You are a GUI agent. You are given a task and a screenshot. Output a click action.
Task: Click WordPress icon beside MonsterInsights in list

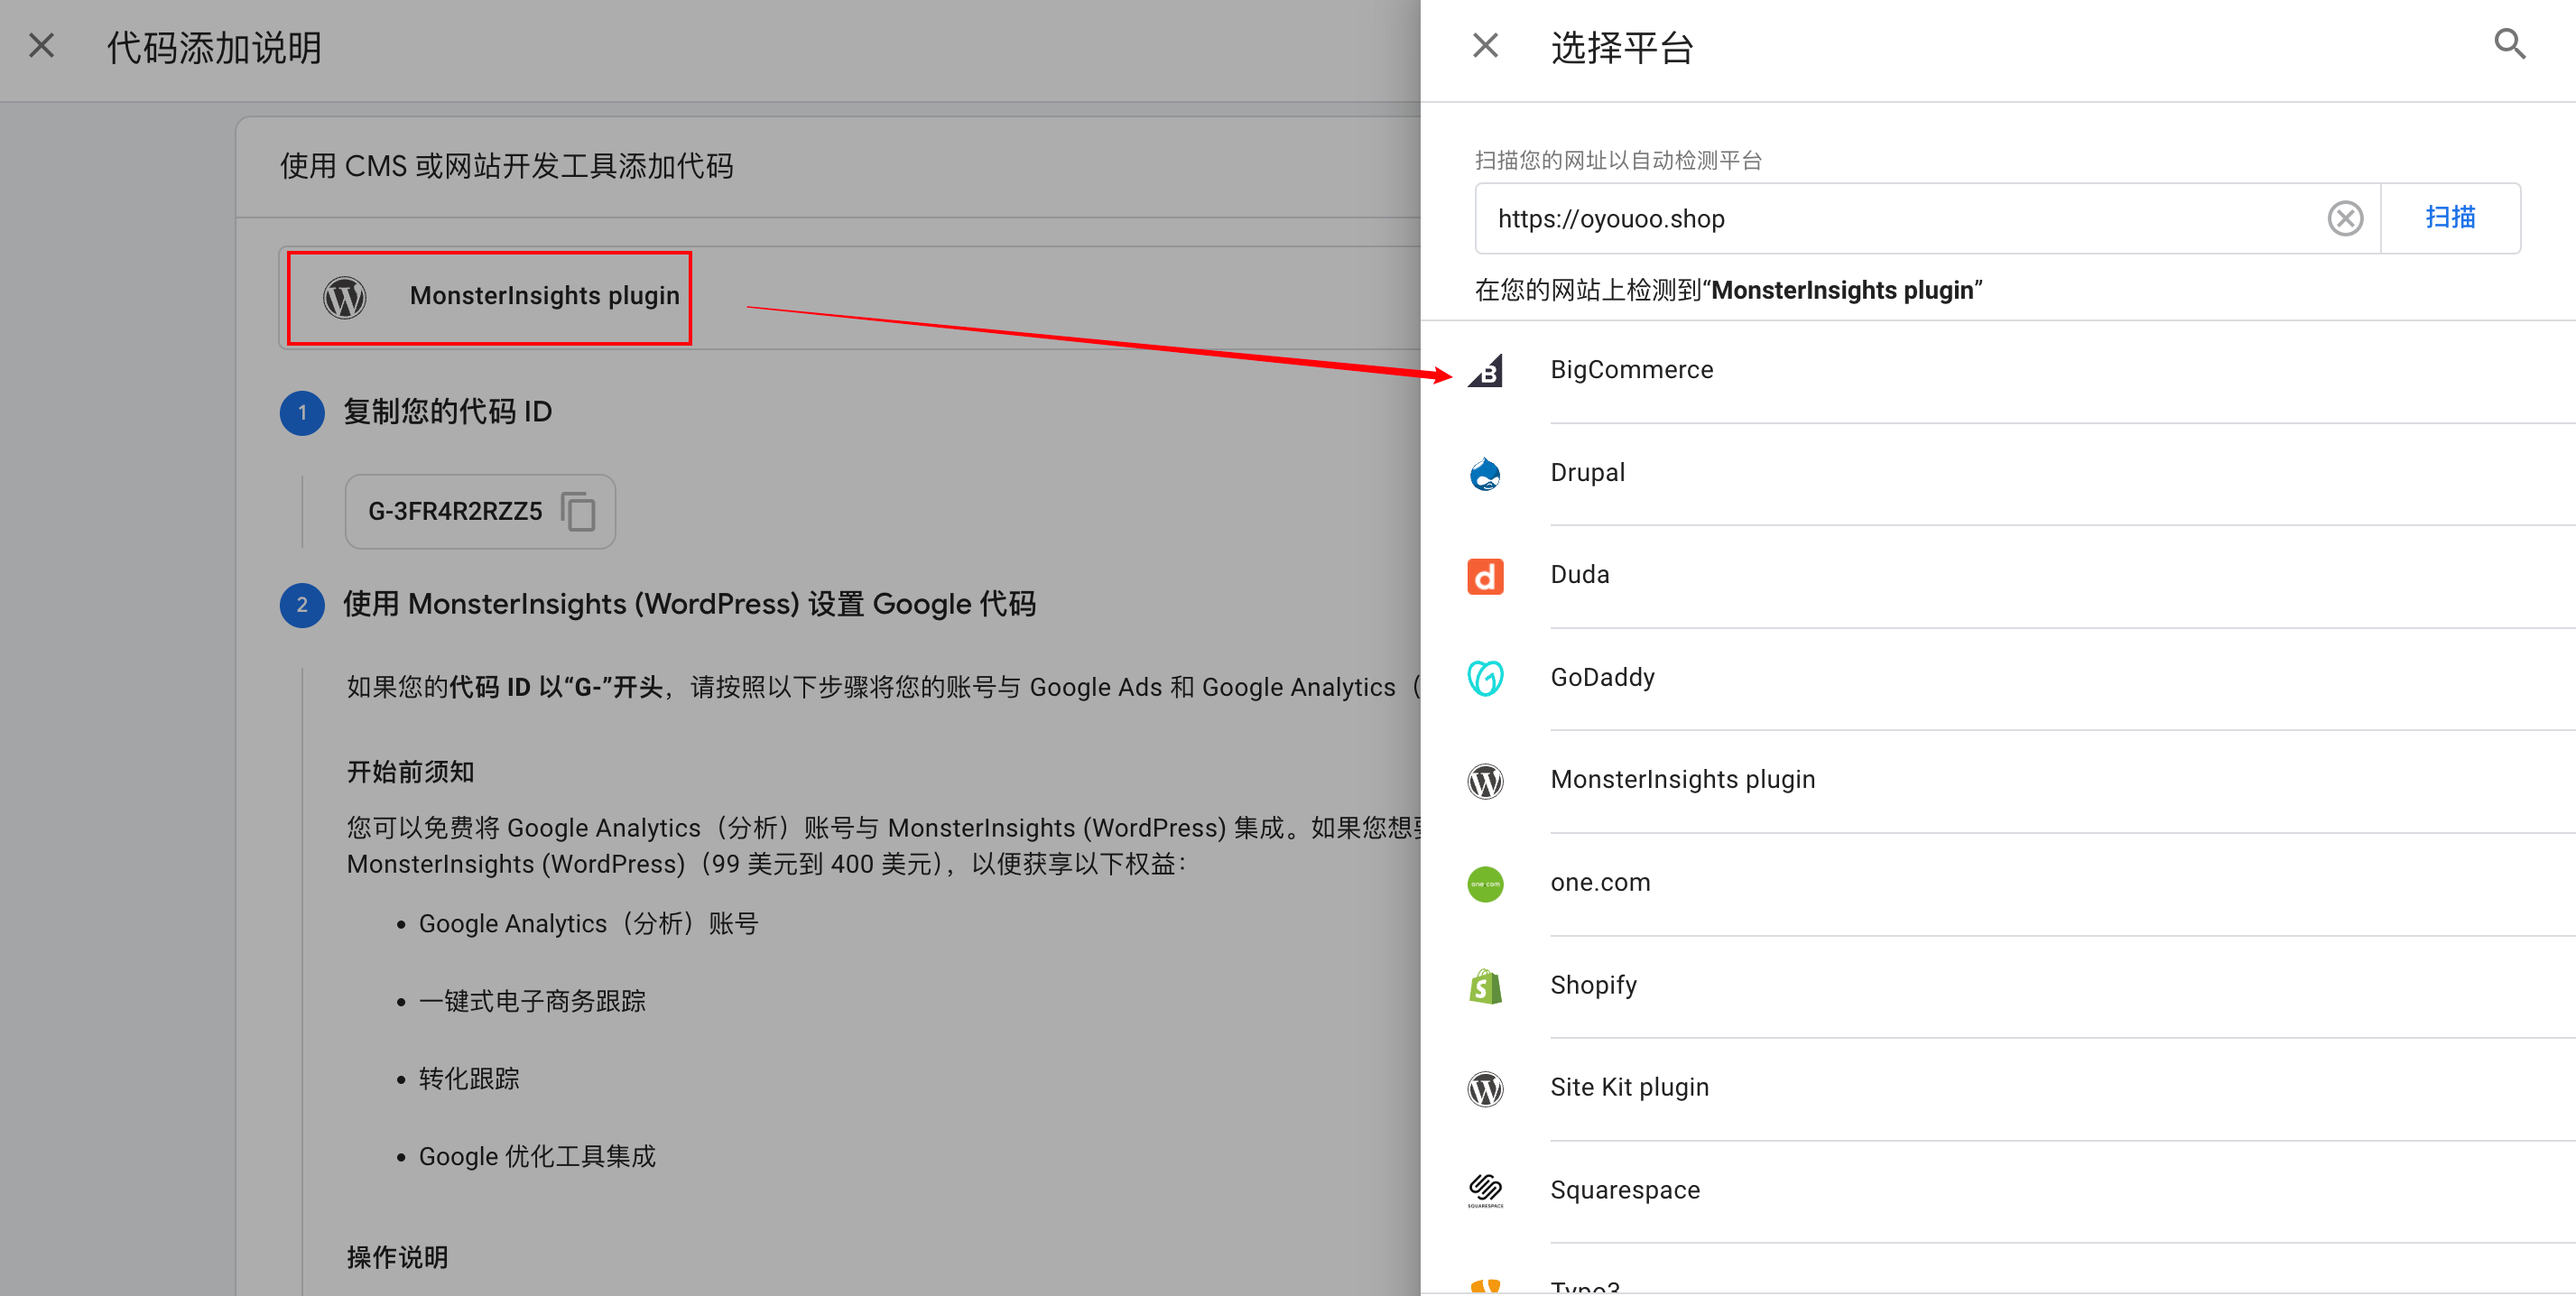[1485, 781]
